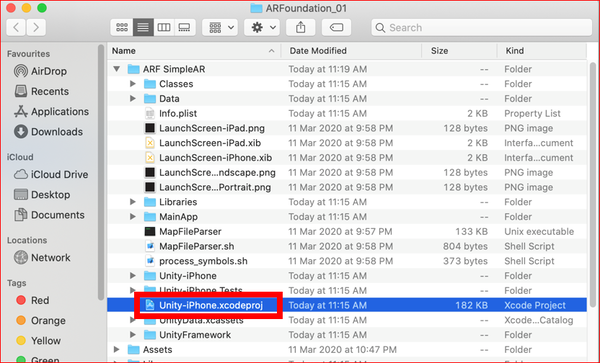Switch to gallery view in toolbar
This screenshot has width=600, height=363.
click(x=184, y=28)
